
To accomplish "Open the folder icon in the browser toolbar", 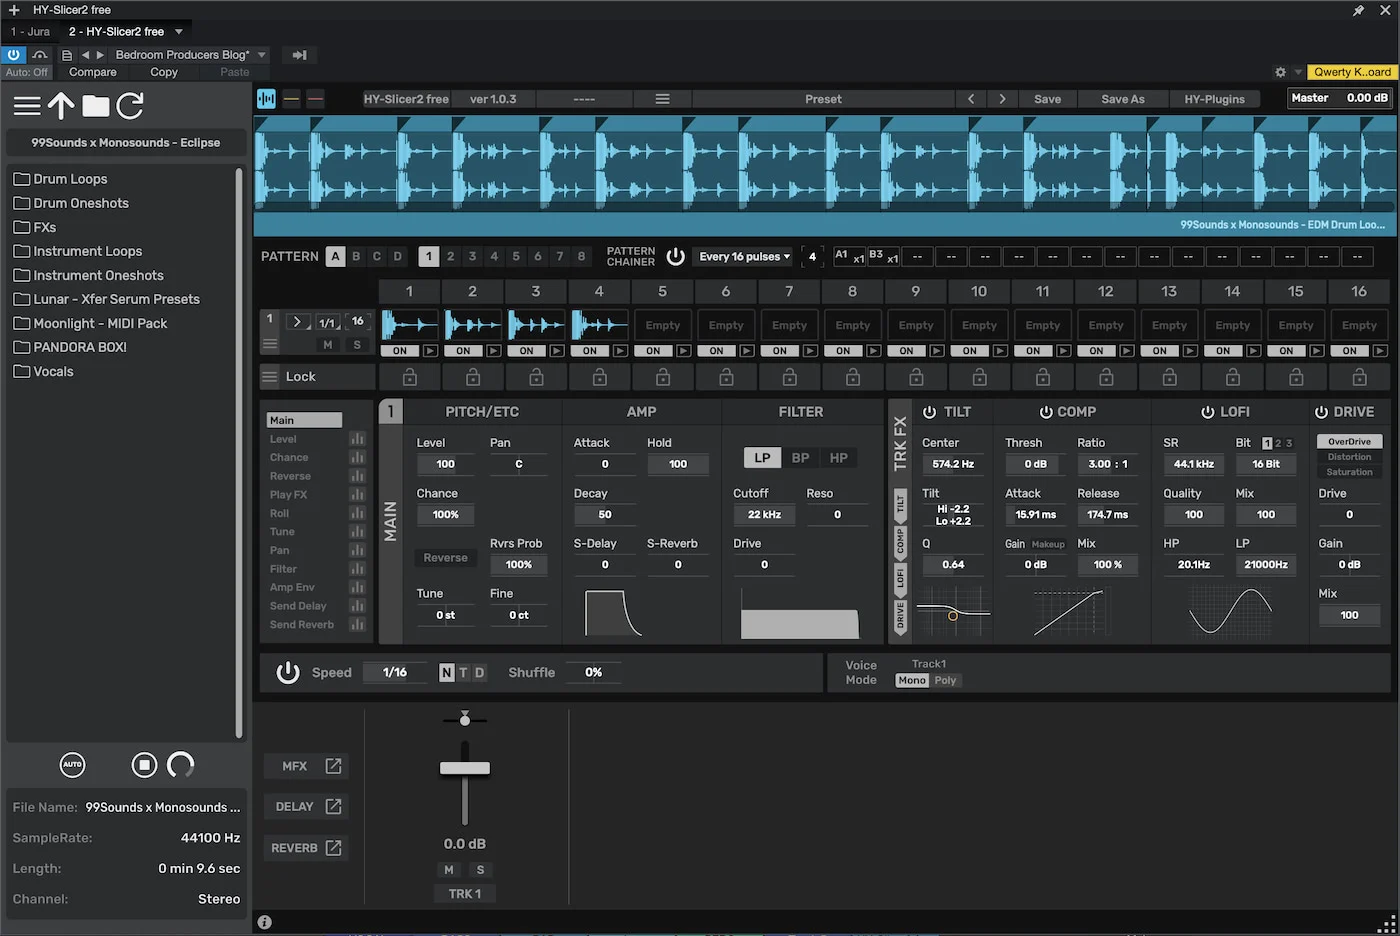I will (x=96, y=105).
